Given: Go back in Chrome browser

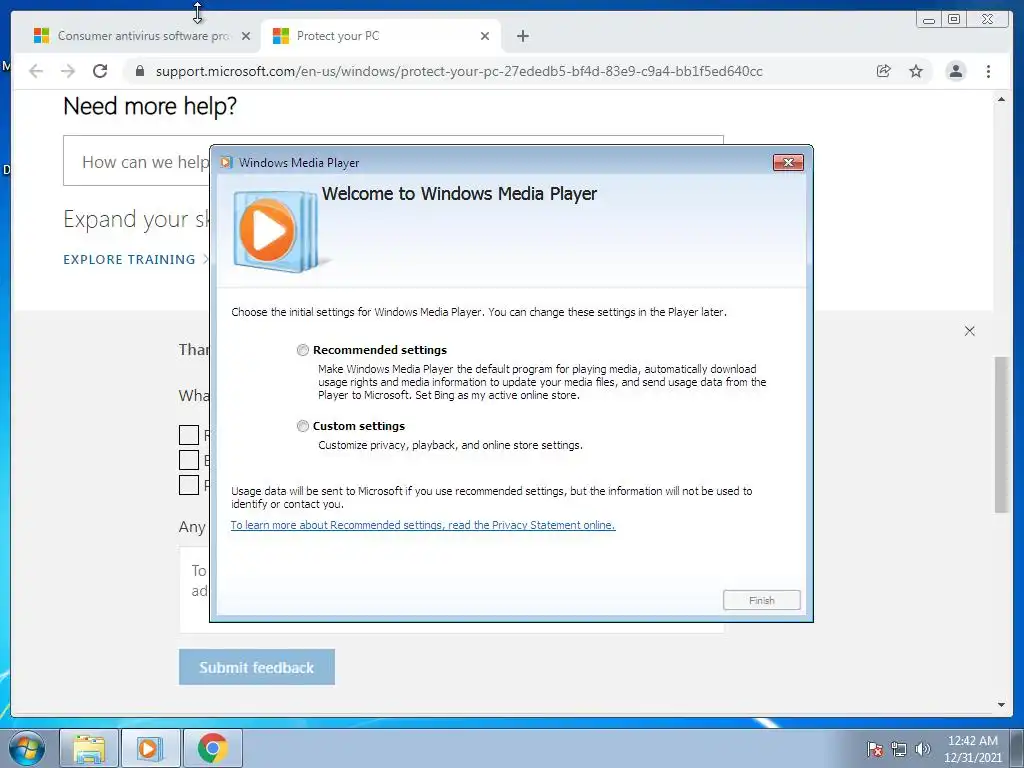Looking at the screenshot, I should [36, 71].
